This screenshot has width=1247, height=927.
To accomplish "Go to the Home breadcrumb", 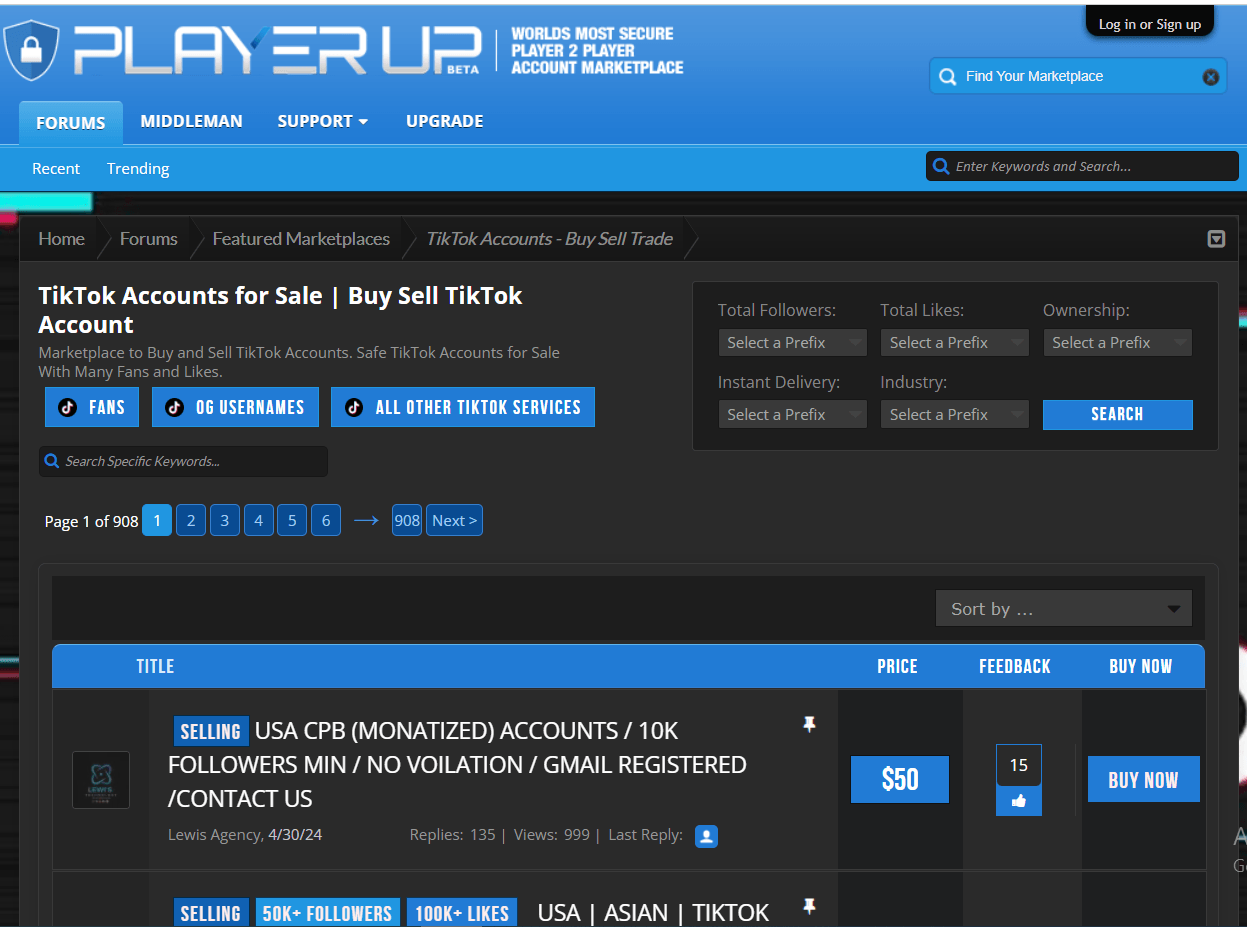I will pyautogui.click(x=62, y=239).
